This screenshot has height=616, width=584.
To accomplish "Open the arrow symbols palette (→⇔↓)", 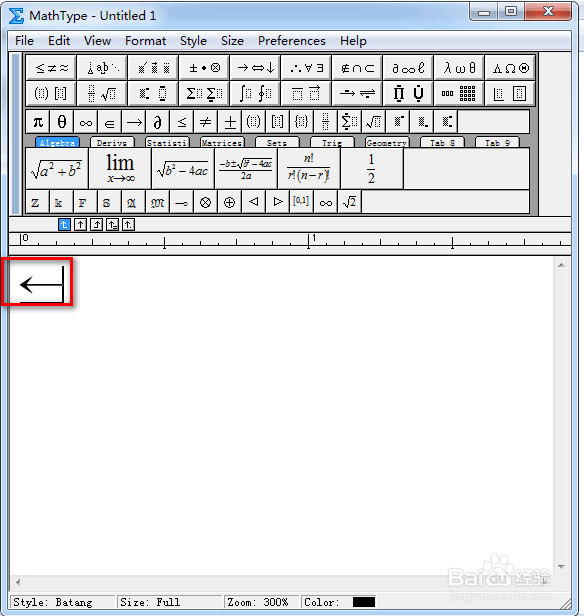I will pos(255,68).
